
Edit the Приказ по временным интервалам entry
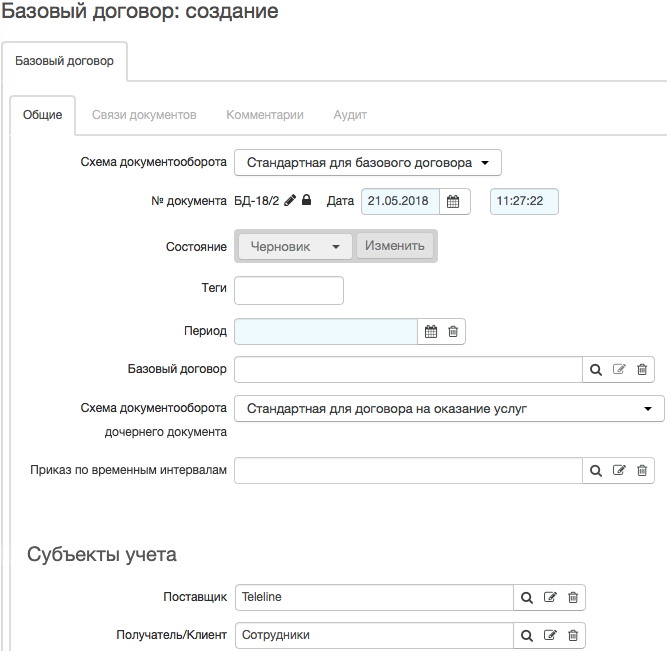pyautogui.click(x=619, y=470)
